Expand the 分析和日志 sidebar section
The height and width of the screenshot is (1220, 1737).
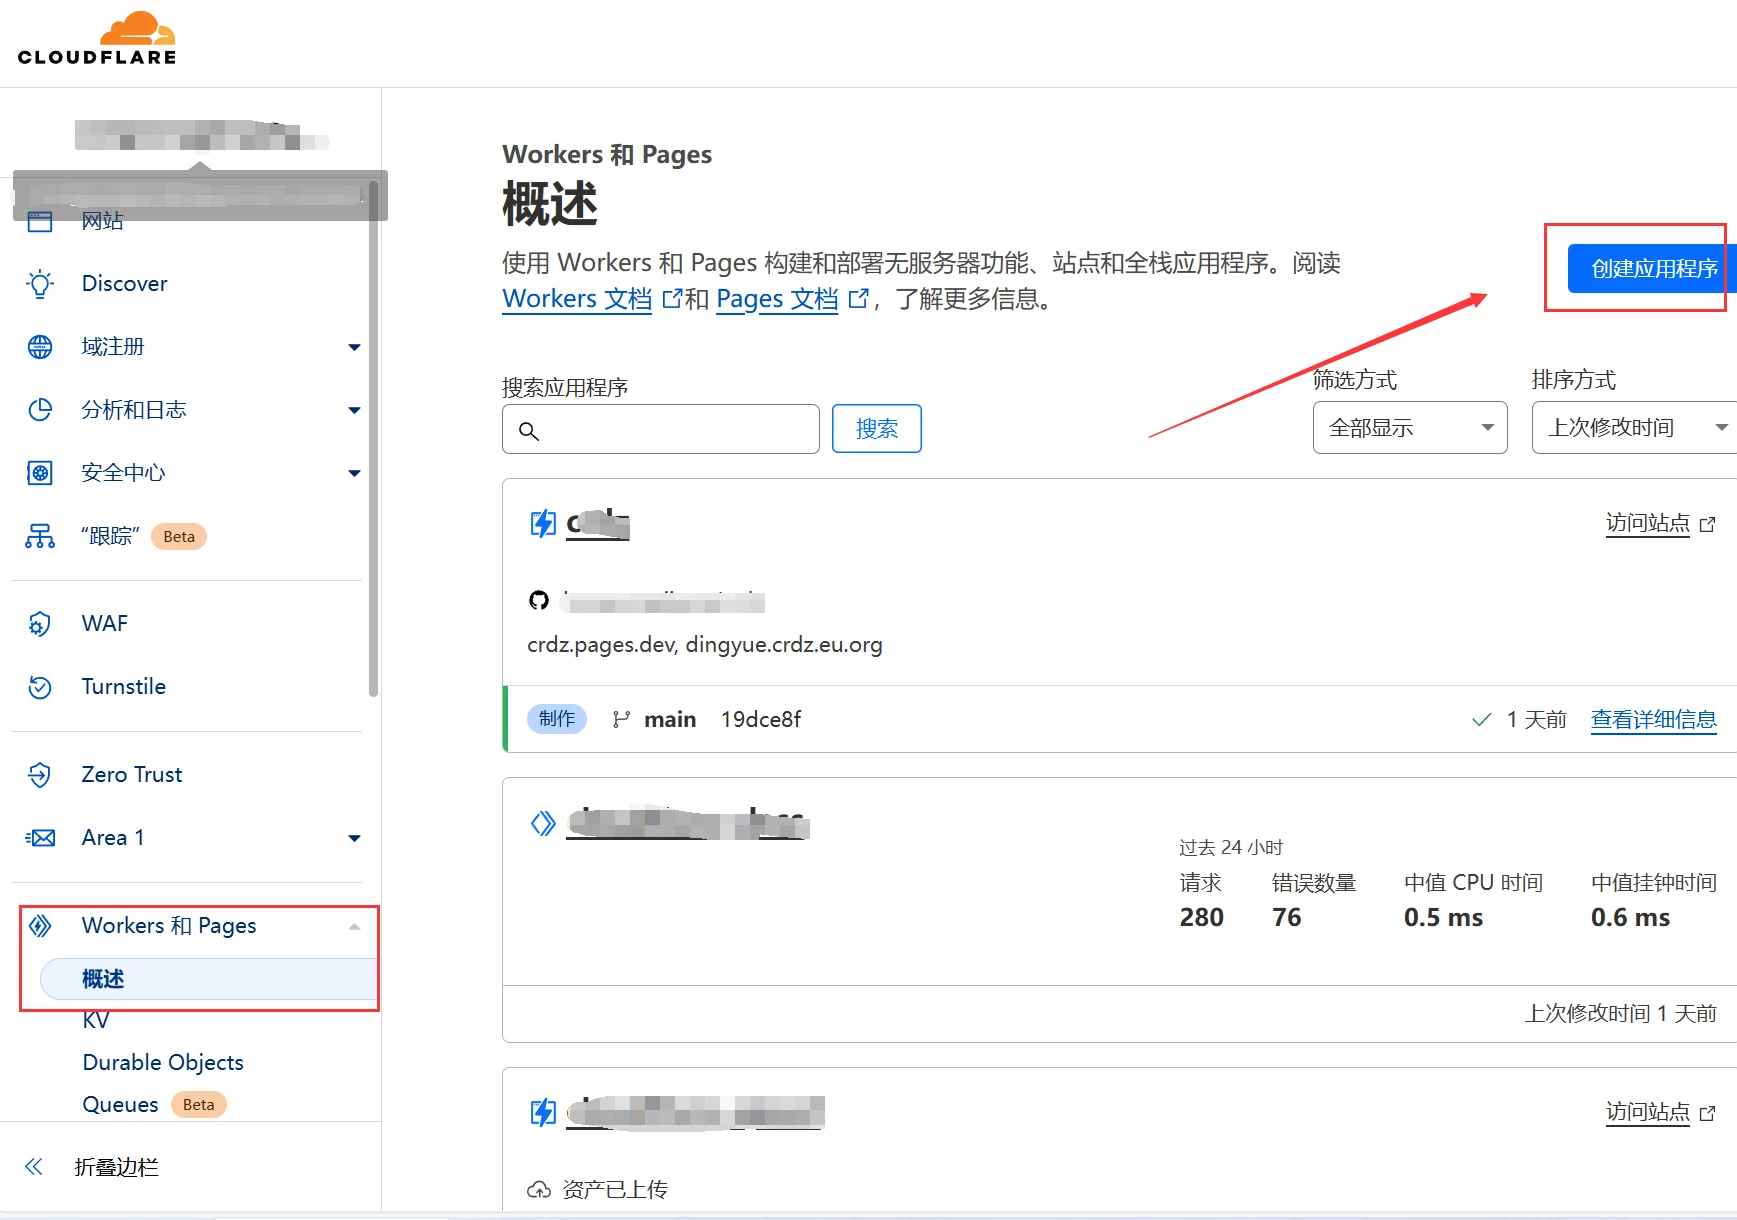(x=354, y=410)
